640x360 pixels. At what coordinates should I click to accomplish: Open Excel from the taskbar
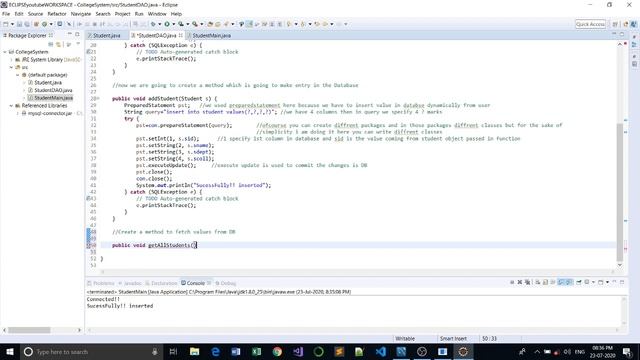click(256, 351)
